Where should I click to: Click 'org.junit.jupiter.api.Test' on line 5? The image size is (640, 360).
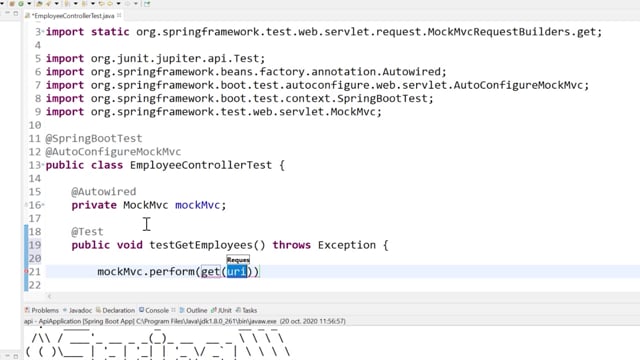click(175, 58)
